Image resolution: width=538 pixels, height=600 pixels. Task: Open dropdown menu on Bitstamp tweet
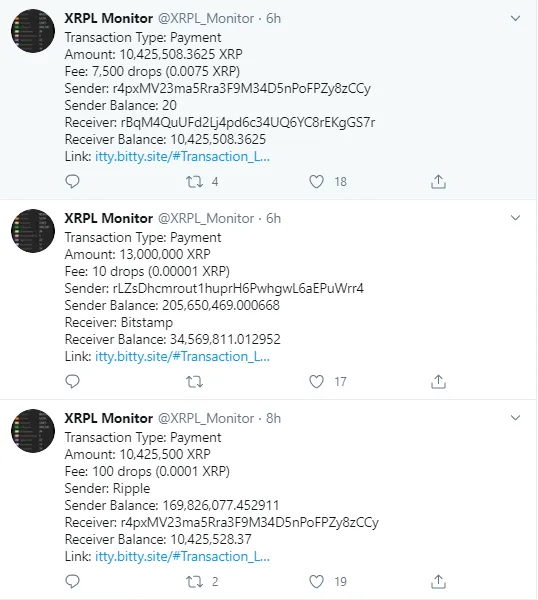(x=515, y=218)
